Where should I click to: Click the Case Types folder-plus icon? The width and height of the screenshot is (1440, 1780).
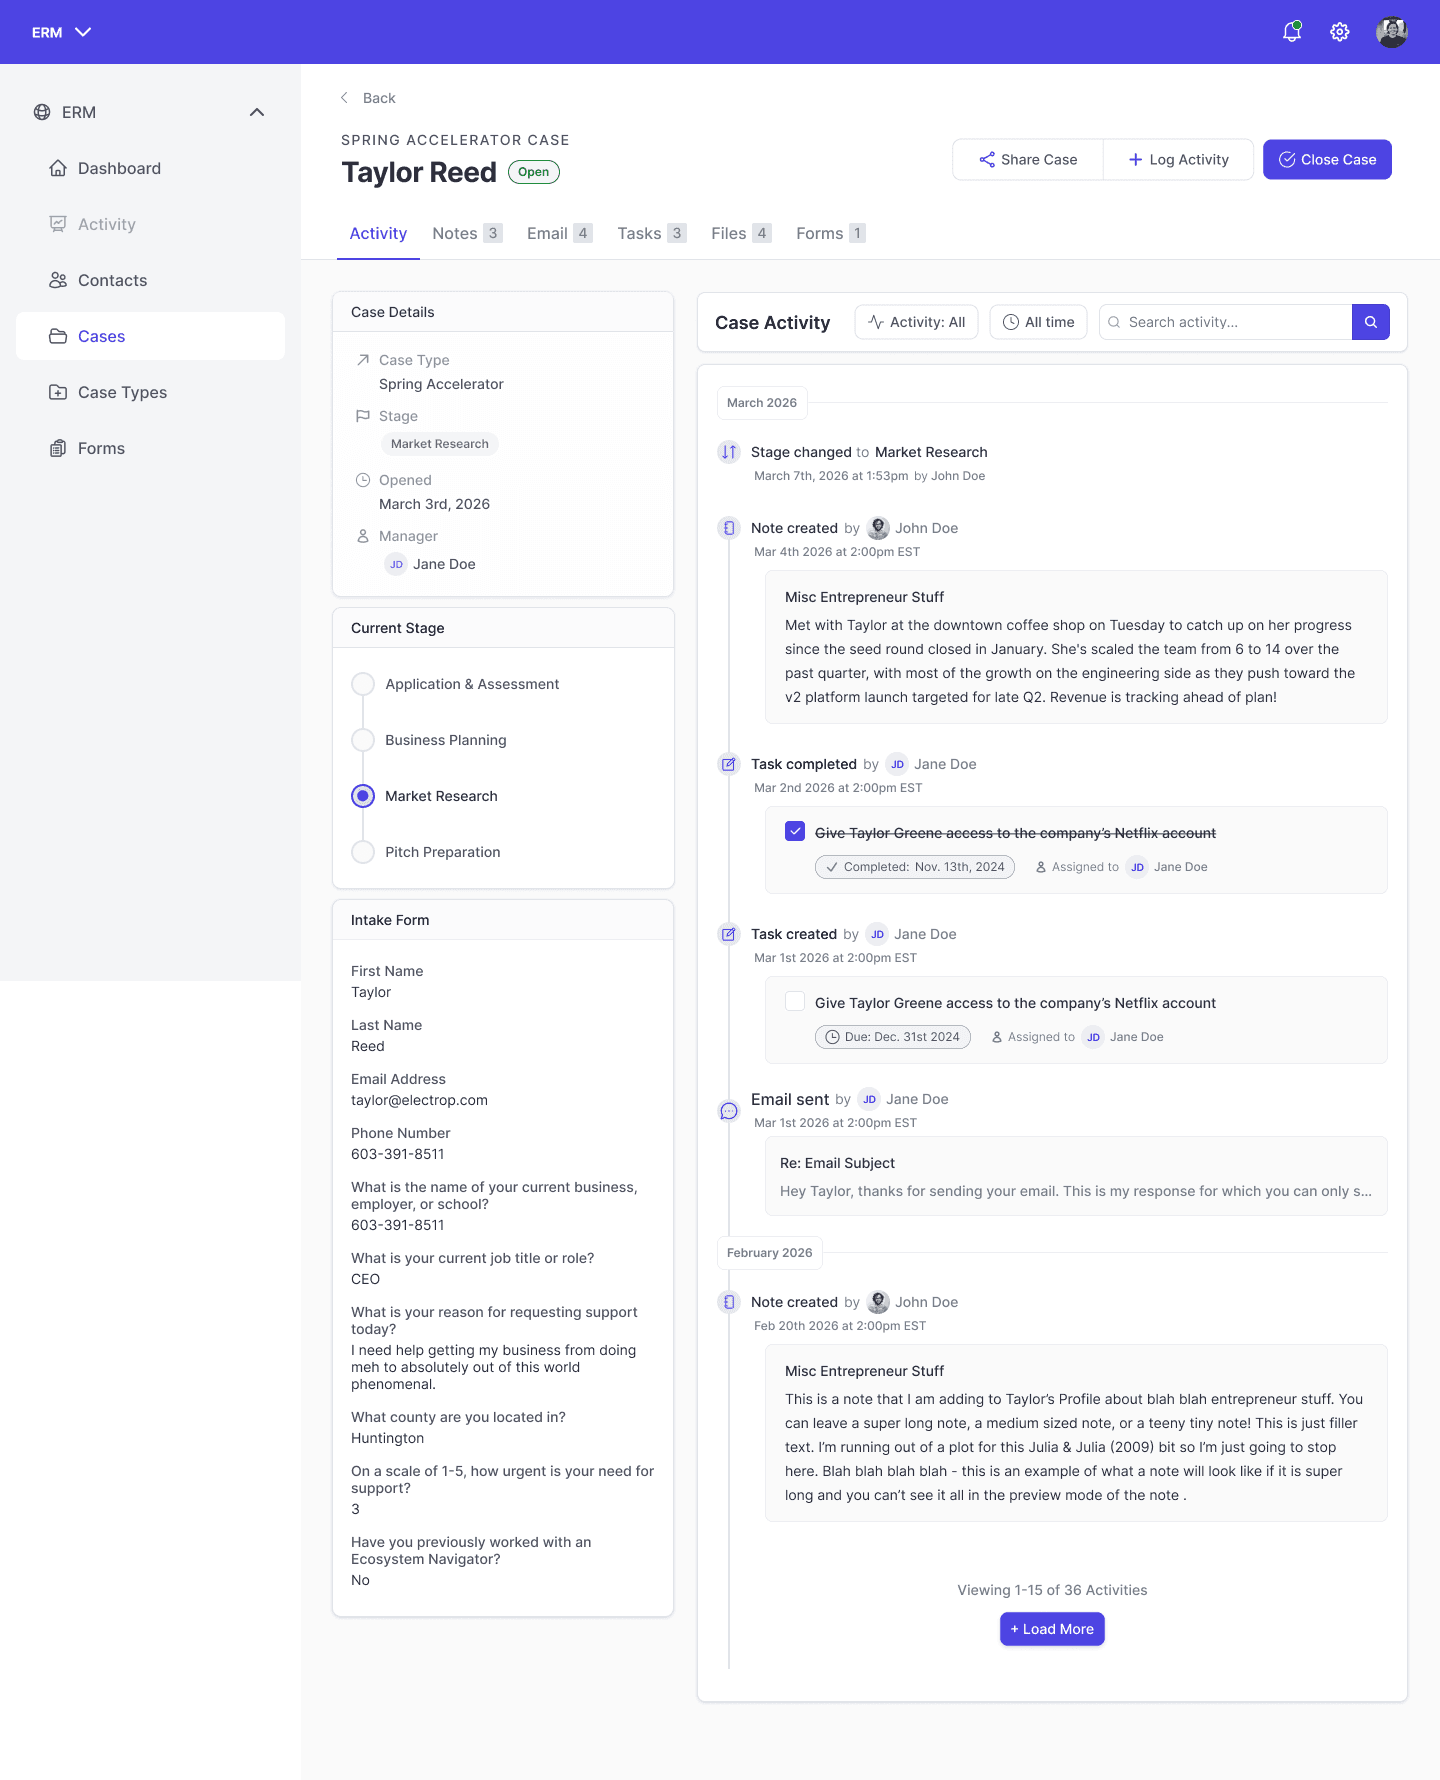(58, 392)
